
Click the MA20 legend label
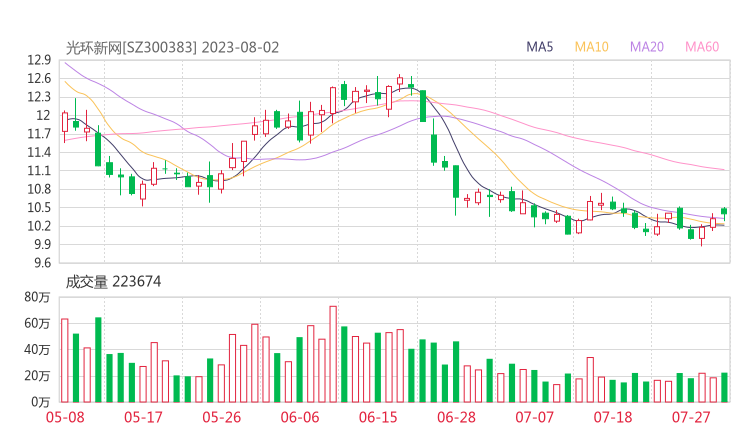(x=647, y=47)
